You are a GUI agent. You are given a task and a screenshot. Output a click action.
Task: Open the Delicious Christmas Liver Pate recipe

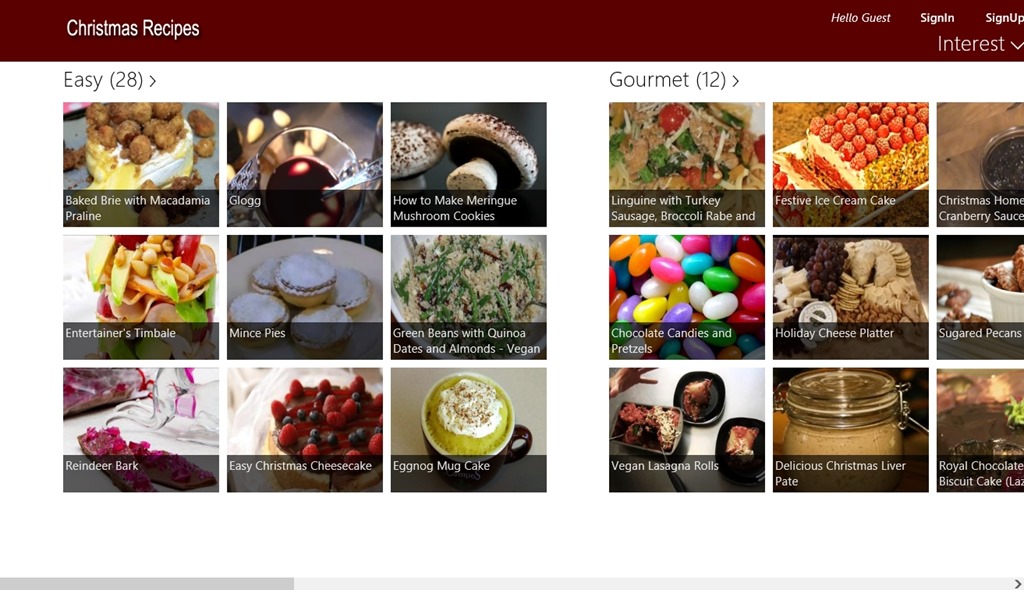pos(851,430)
